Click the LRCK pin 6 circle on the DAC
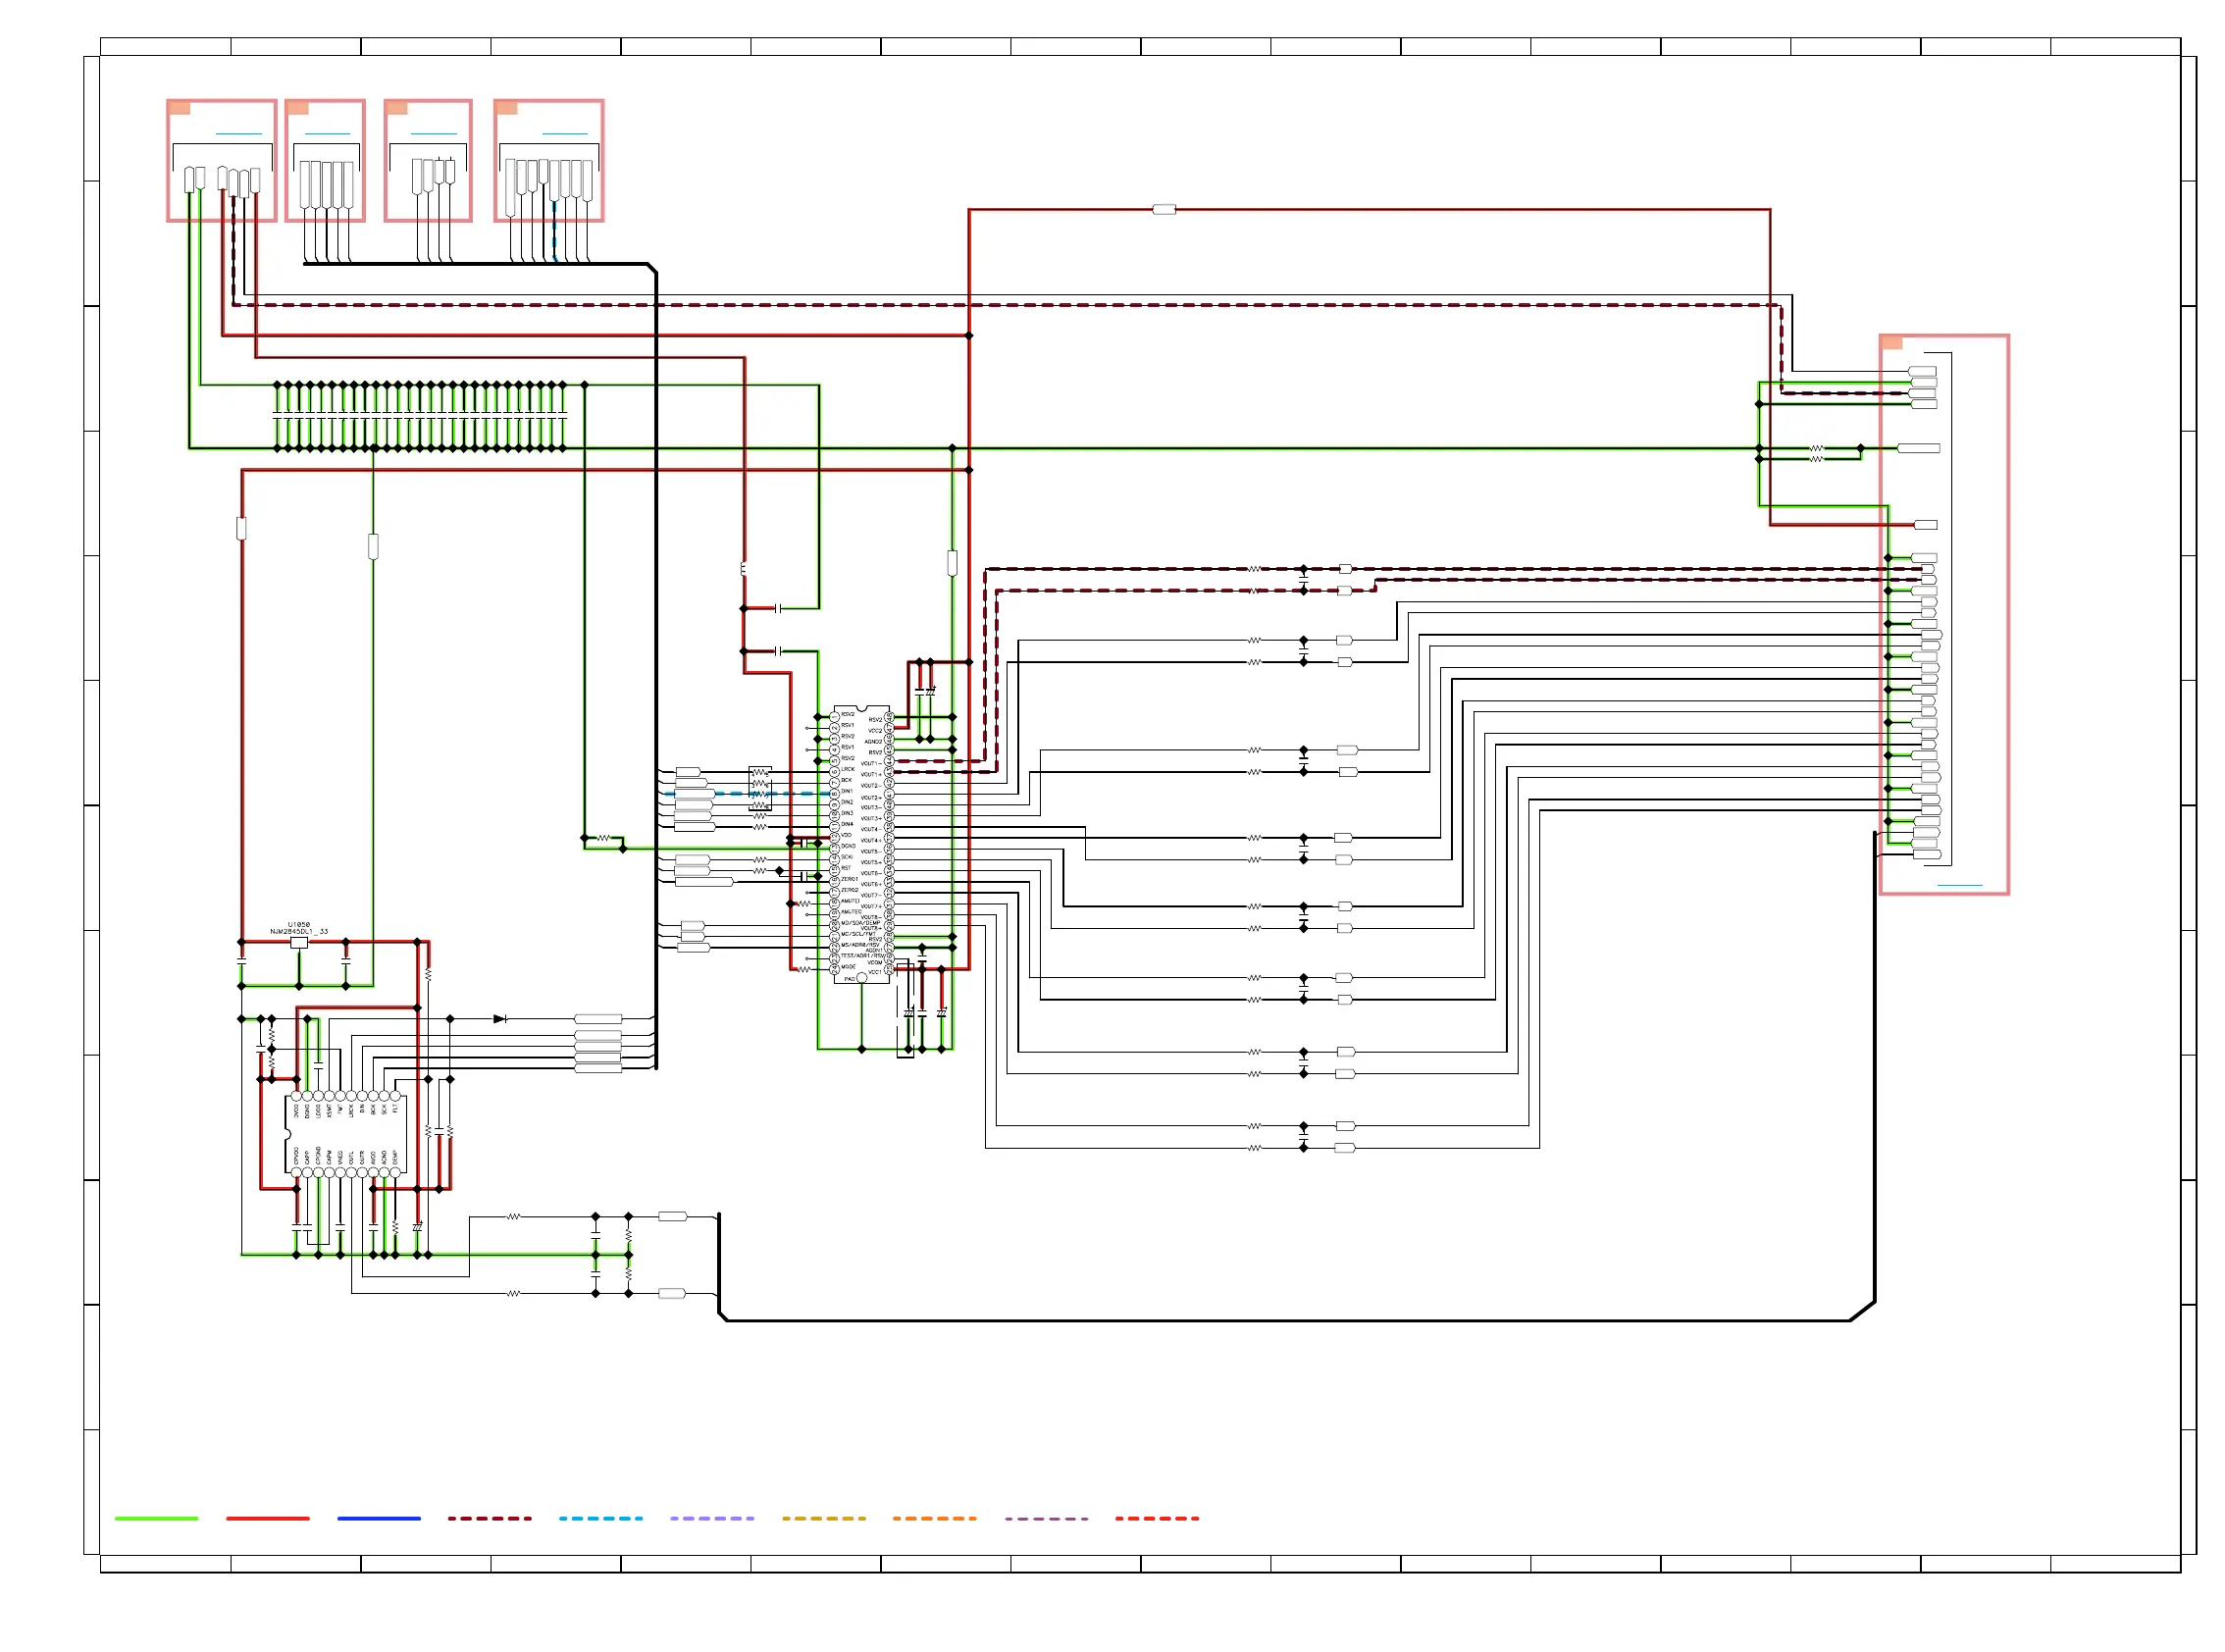 835,770
